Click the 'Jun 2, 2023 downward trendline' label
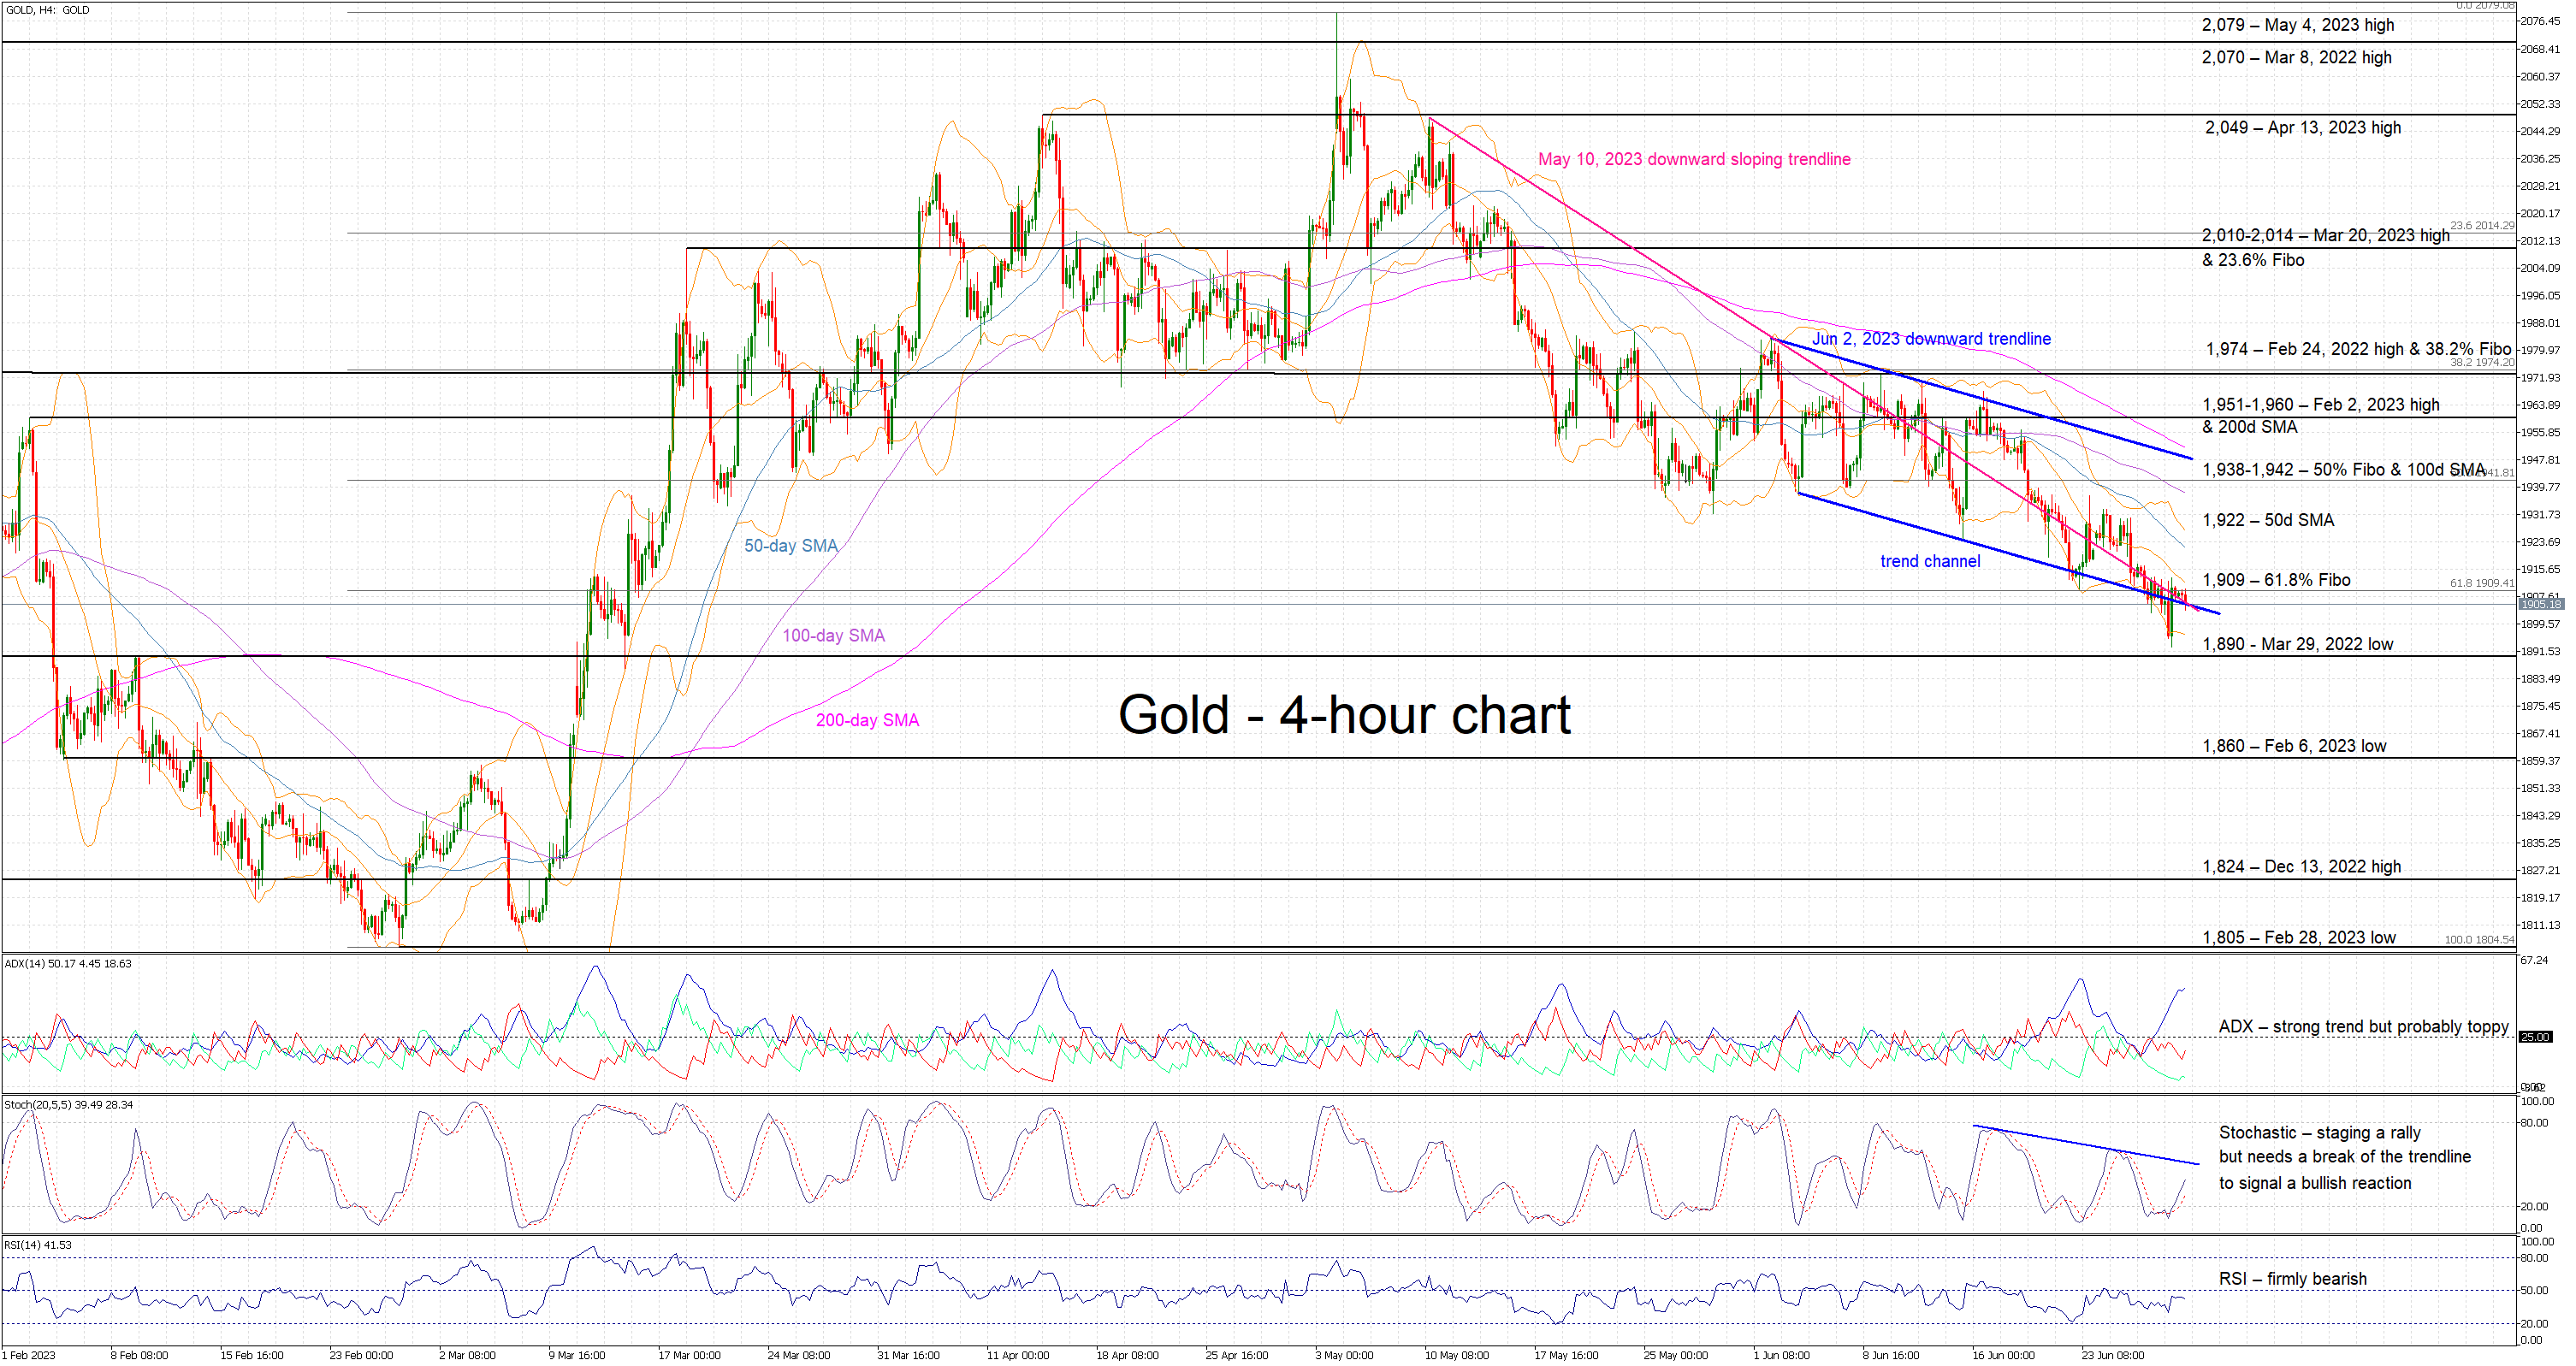This screenshot has width=2576, height=1366. pos(1930,339)
